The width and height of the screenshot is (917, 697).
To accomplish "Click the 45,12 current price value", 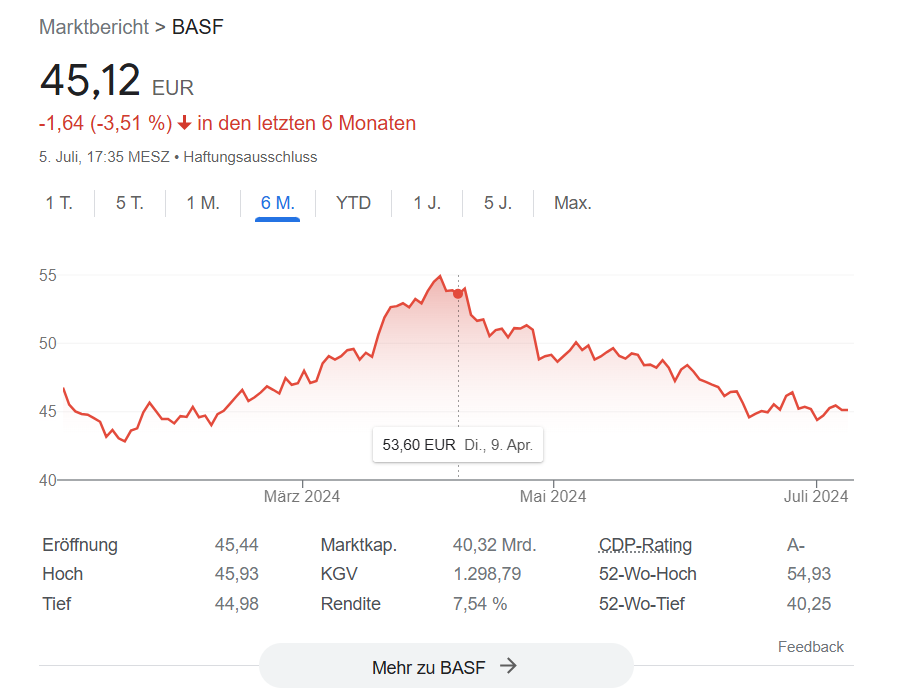I will tap(90, 80).
